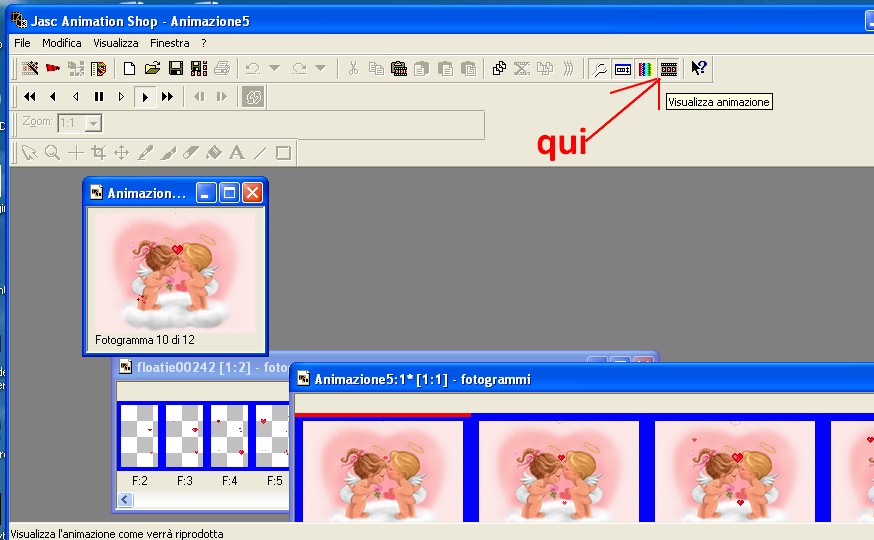
Task: Open the Finestra menu
Action: click(x=169, y=43)
